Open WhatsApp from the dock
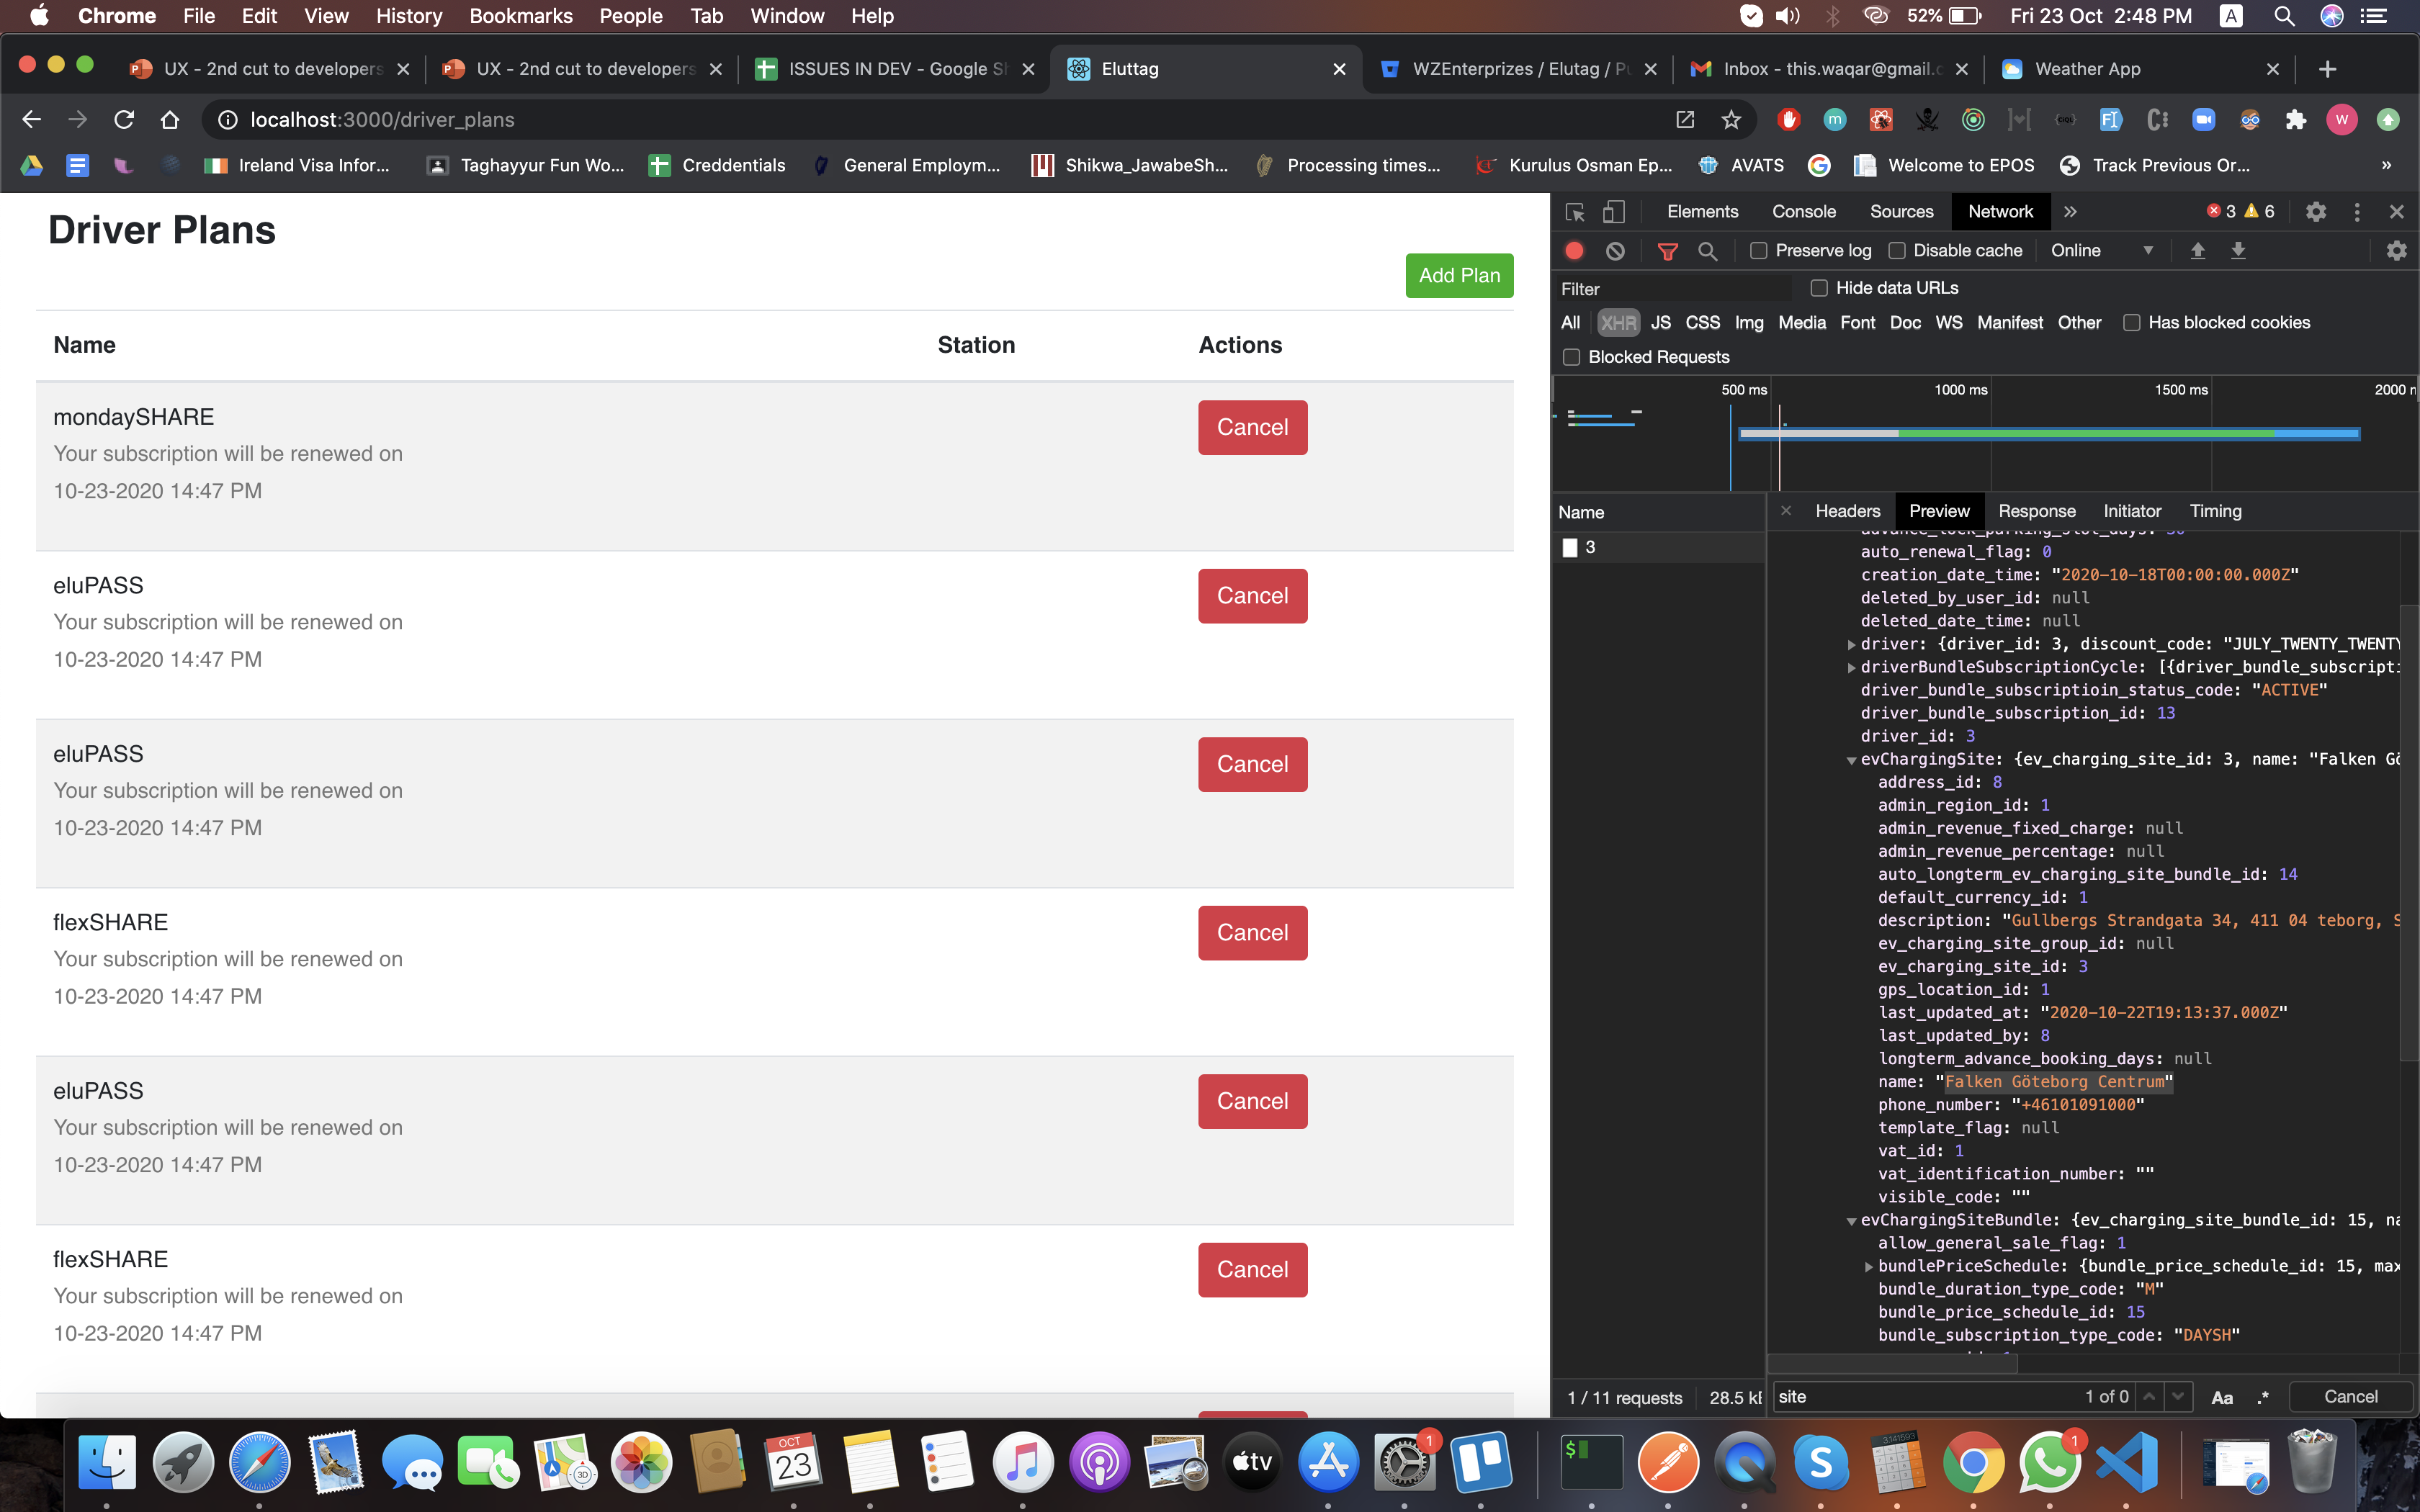Image resolution: width=2420 pixels, height=1512 pixels. coord(2049,1462)
